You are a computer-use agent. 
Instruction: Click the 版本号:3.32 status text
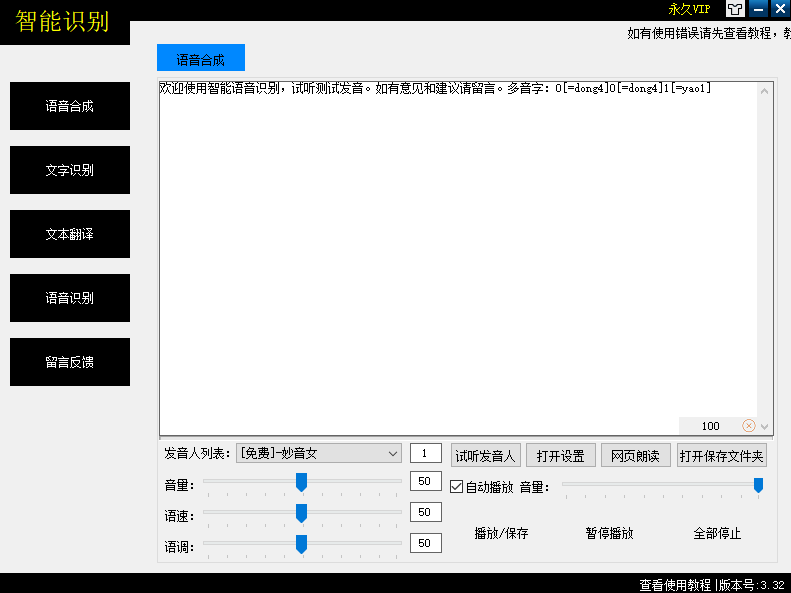pyautogui.click(x=752, y=585)
